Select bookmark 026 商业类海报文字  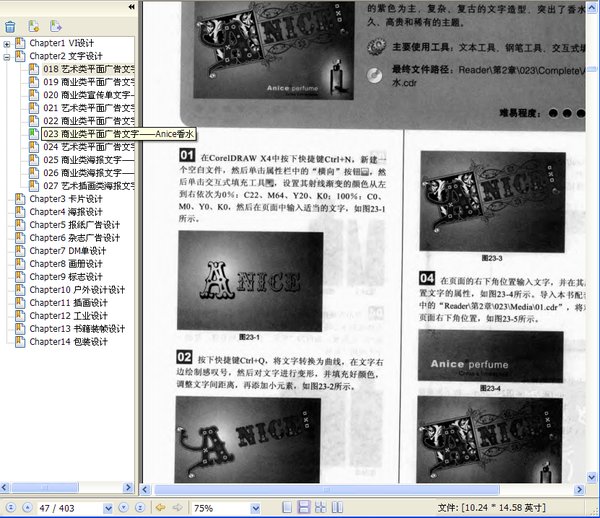[x=88, y=173]
